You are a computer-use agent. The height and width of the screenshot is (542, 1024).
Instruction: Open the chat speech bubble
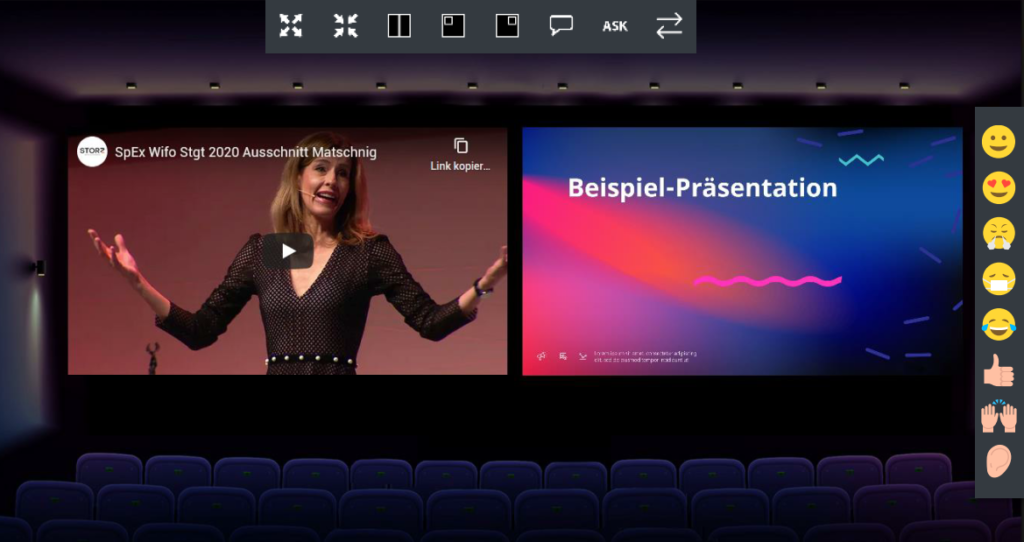pos(561,26)
